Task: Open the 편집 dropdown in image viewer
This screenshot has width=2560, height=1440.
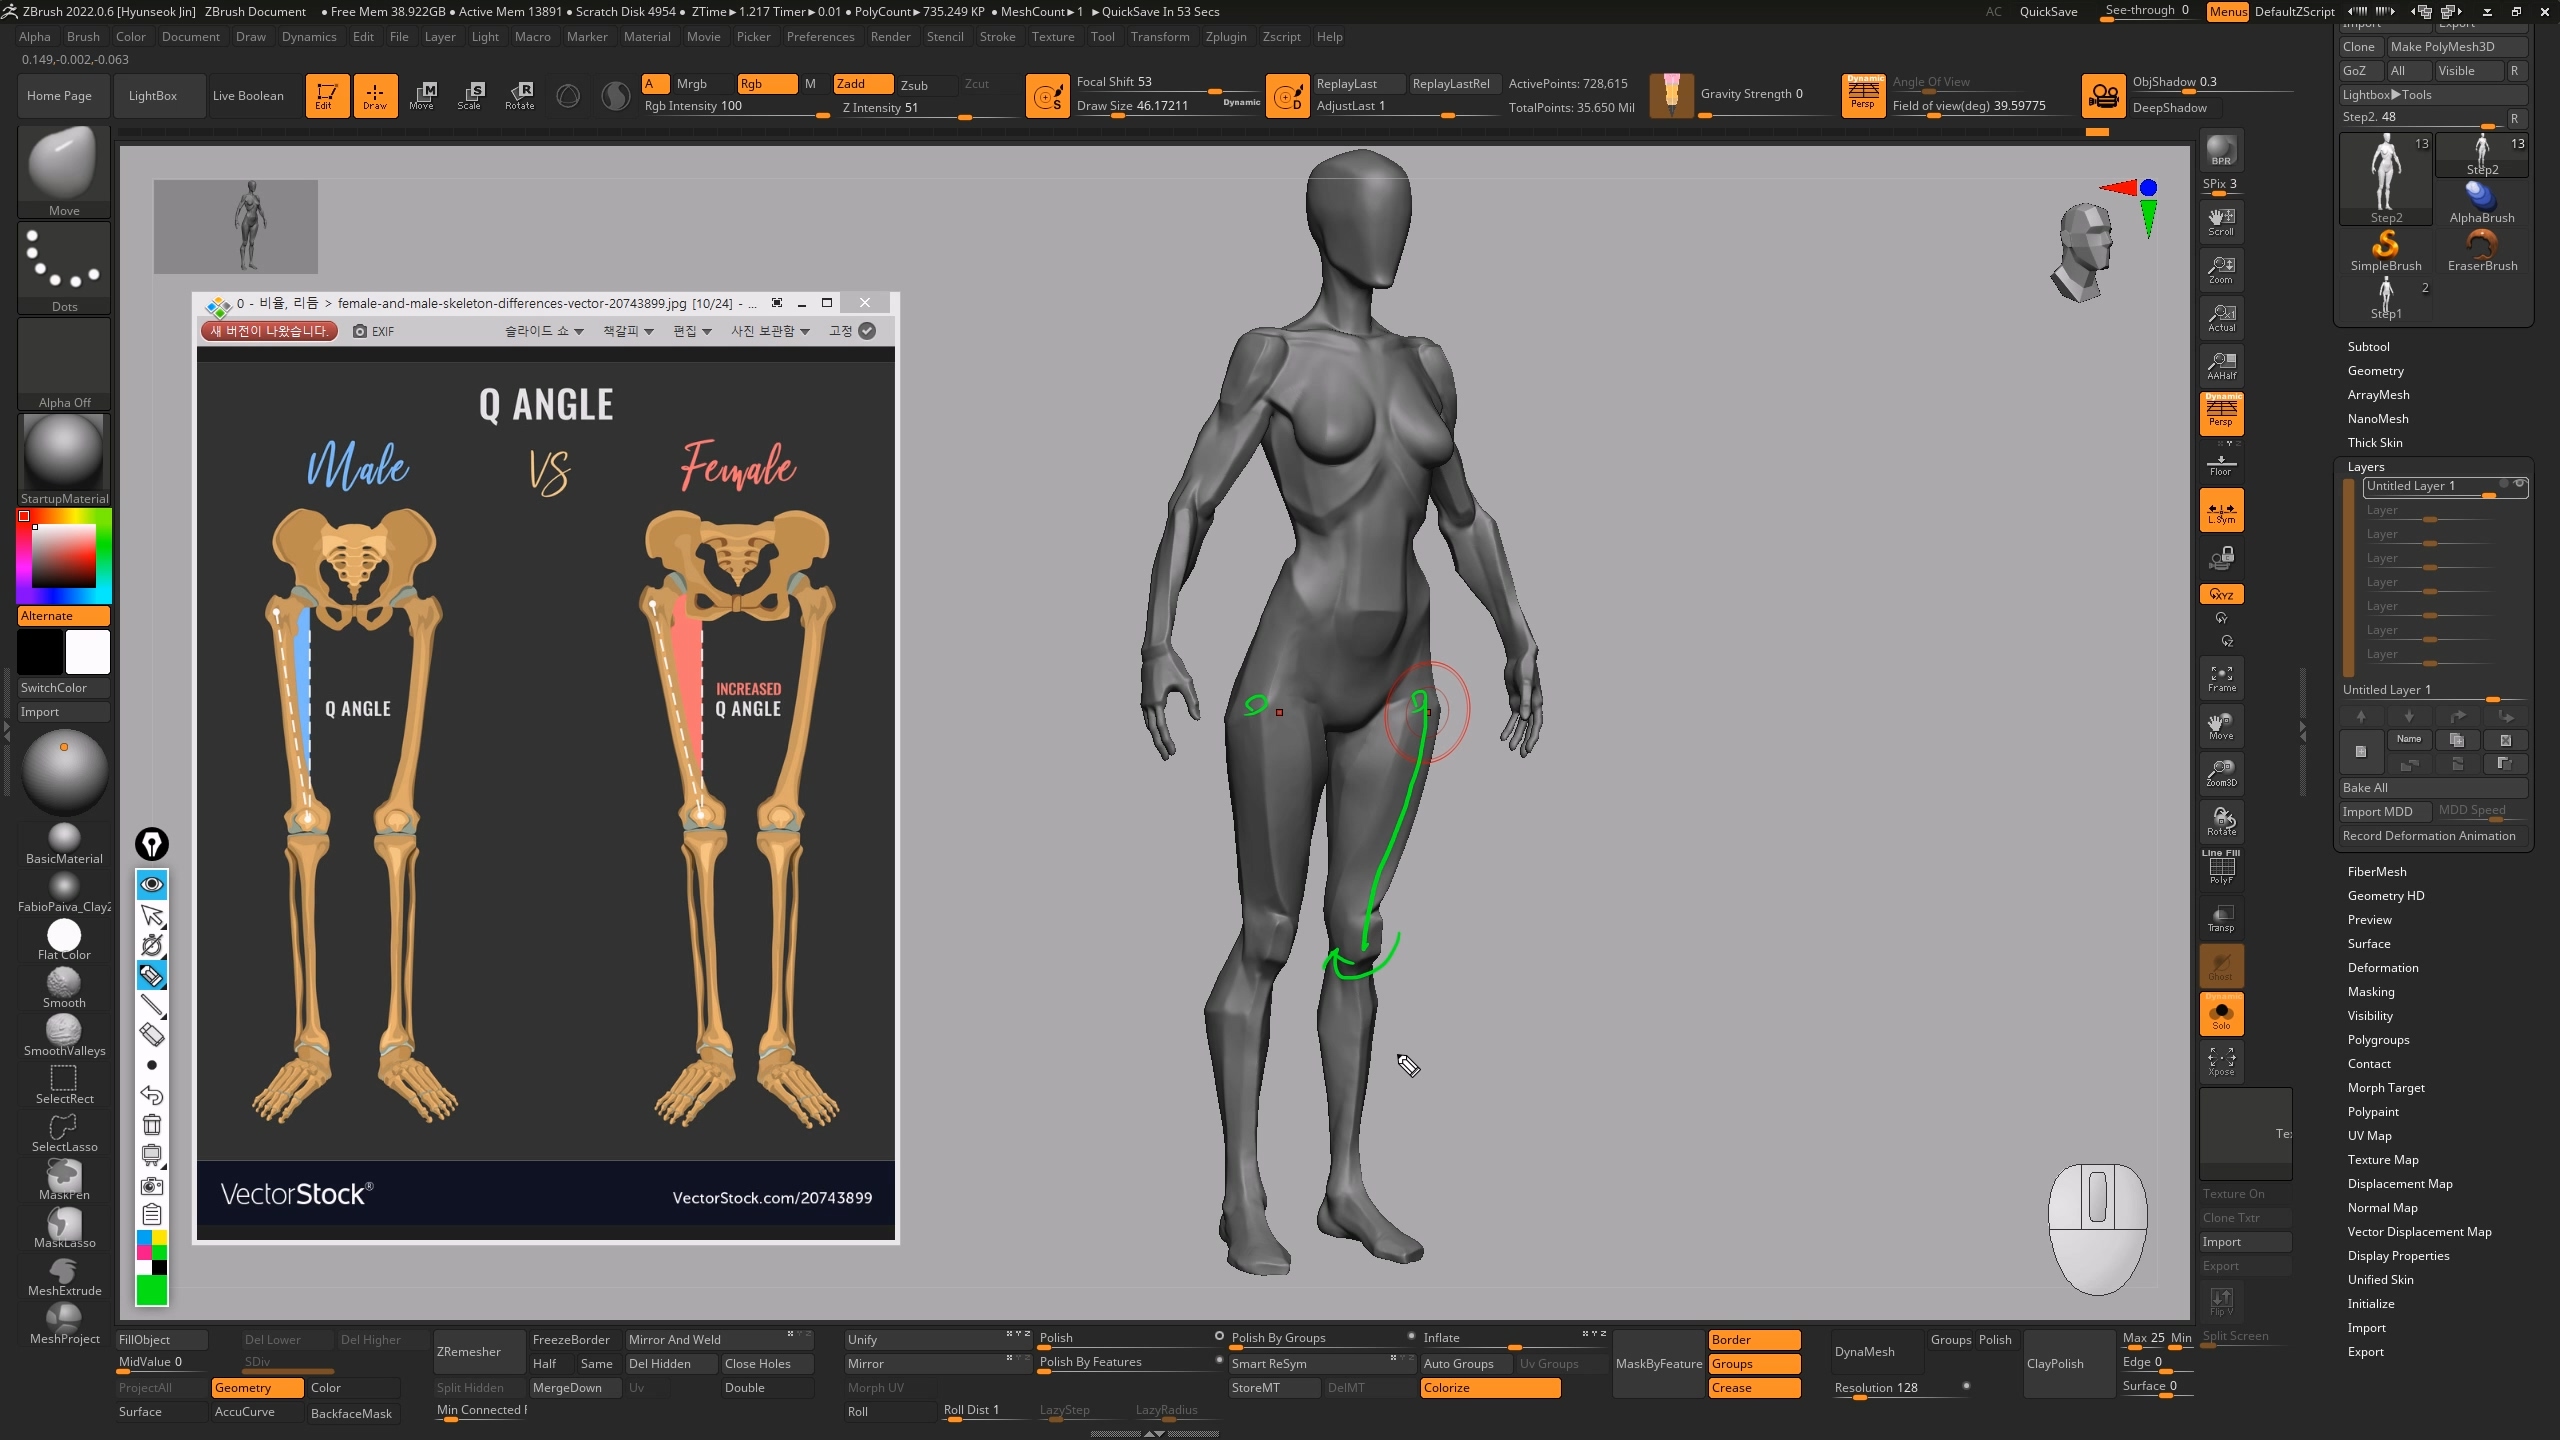Action: click(692, 331)
